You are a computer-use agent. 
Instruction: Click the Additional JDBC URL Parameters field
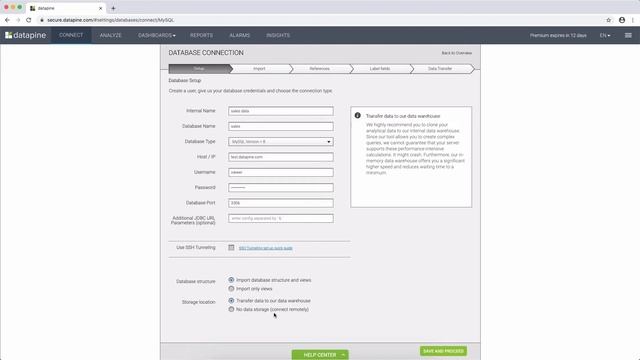(281, 218)
